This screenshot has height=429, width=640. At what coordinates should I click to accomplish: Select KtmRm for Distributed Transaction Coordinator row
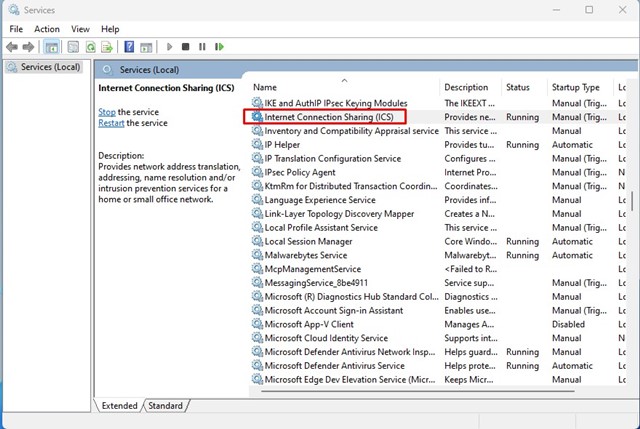(351, 186)
